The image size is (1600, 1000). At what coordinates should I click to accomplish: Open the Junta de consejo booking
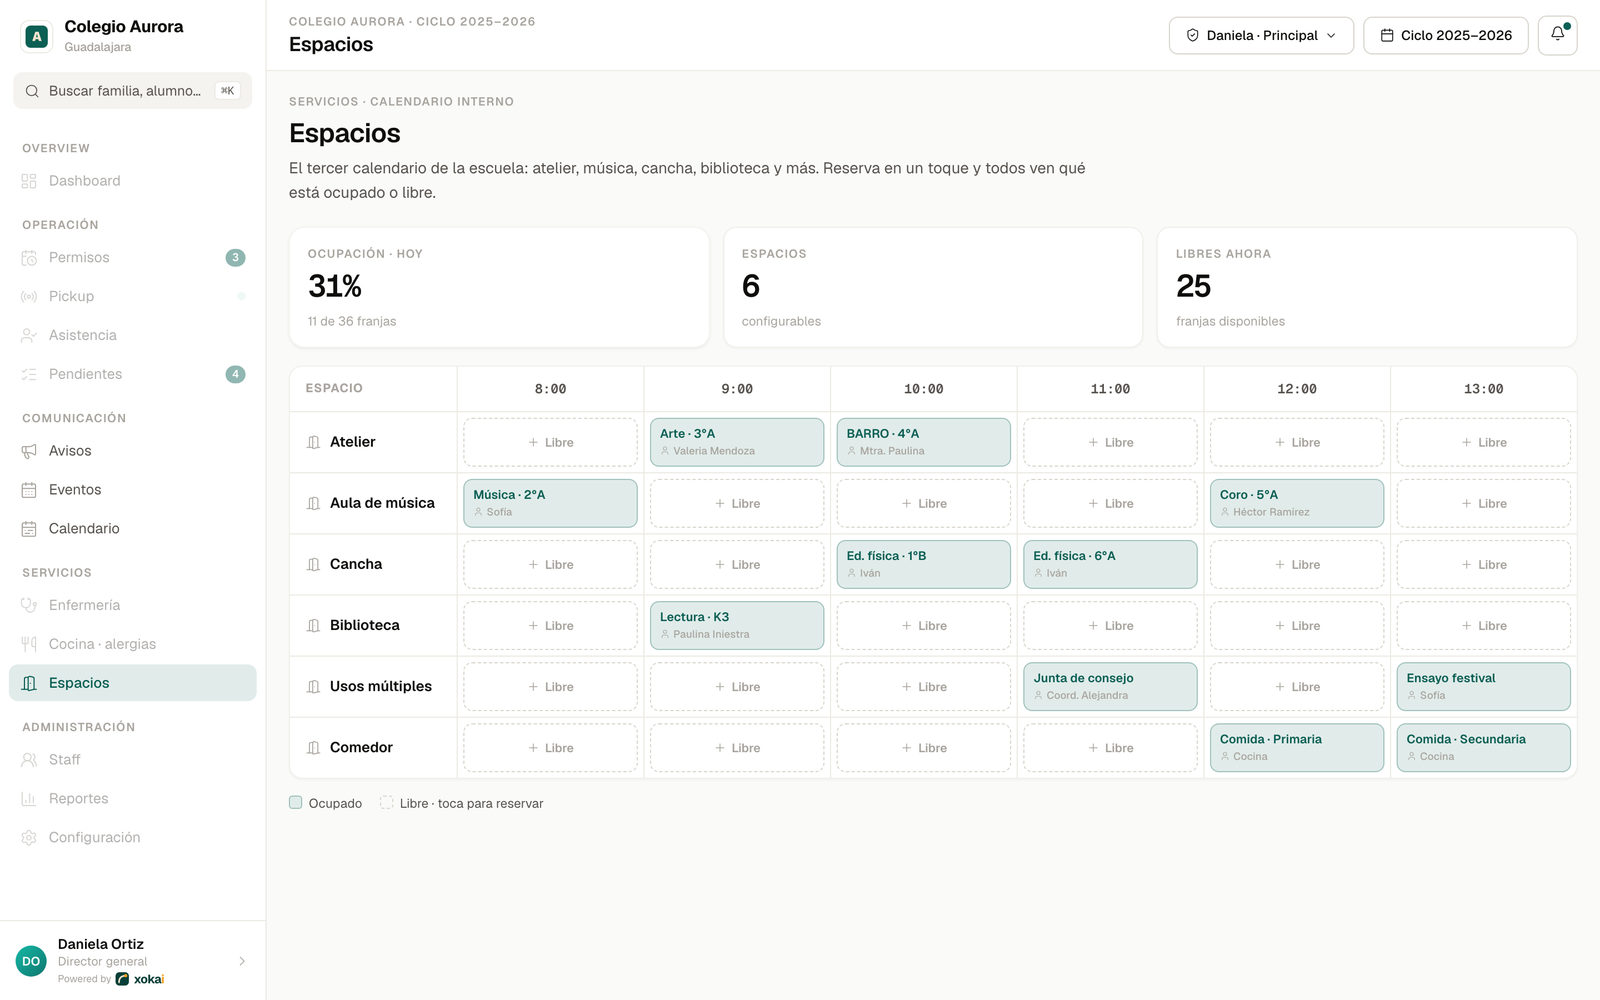pos(1110,686)
